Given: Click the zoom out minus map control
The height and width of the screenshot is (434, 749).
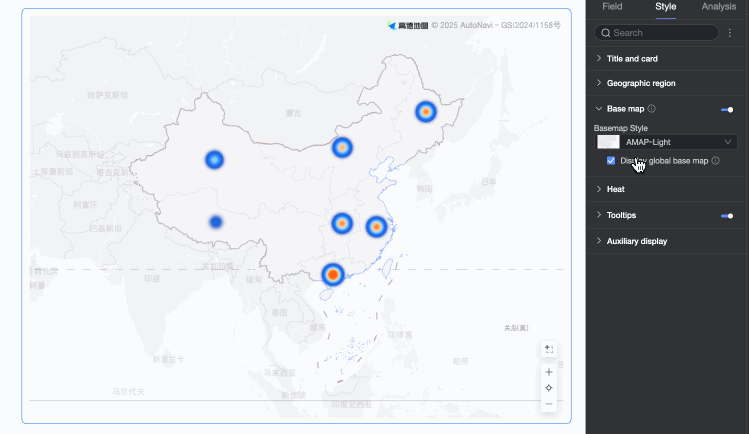Looking at the screenshot, I should coord(549,404).
